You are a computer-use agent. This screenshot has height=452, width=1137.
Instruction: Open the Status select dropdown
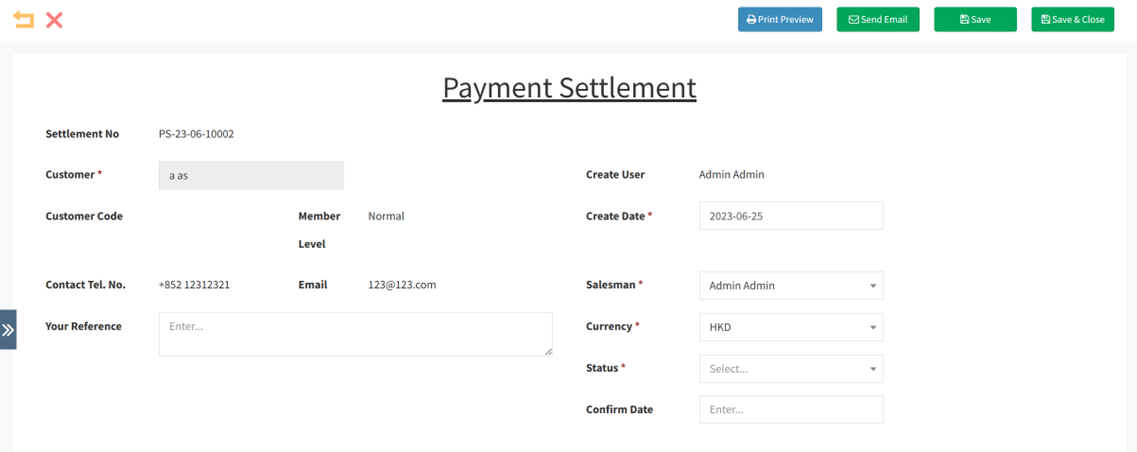tap(791, 369)
